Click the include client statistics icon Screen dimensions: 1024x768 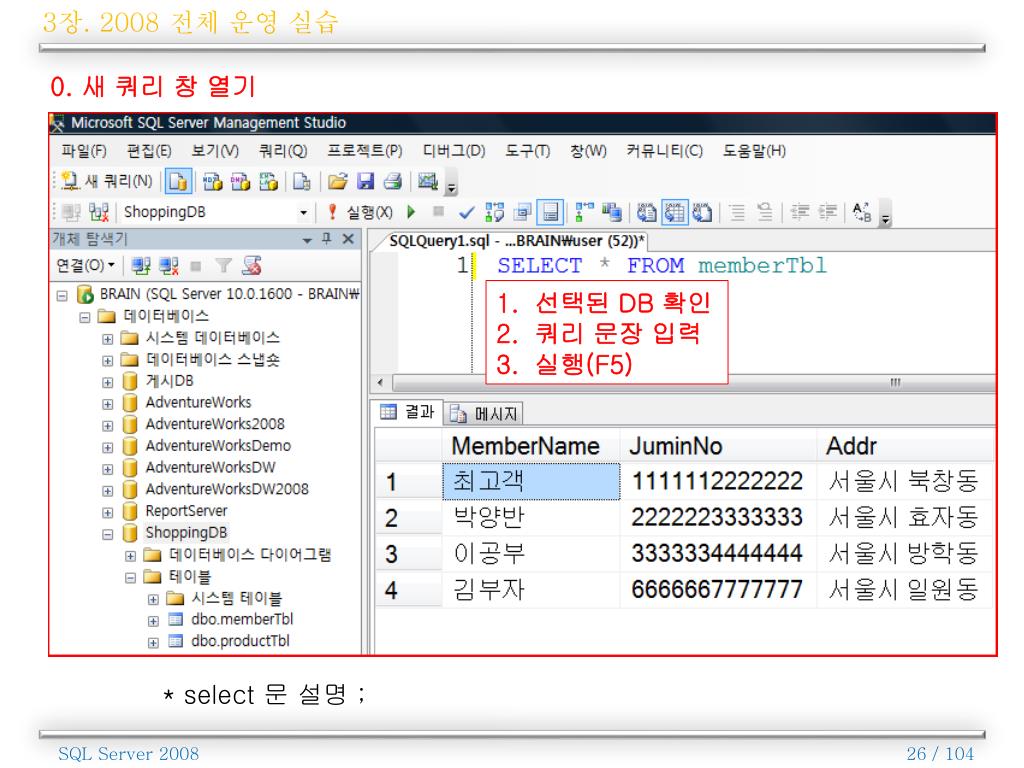tap(612, 212)
